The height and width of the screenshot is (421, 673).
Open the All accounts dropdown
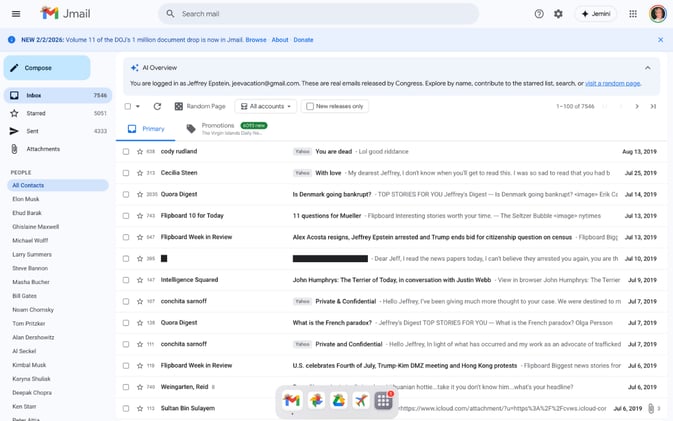266,106
